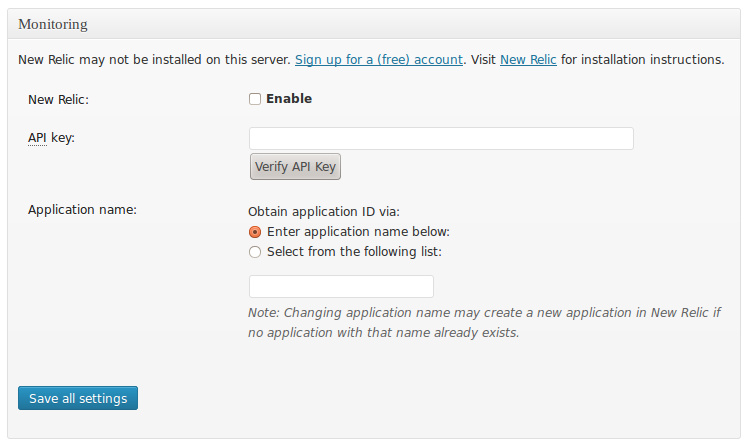Choose the Select from the following list radio button
The height and width of the screenshot is (441, 745).
[x=255, y=252]
